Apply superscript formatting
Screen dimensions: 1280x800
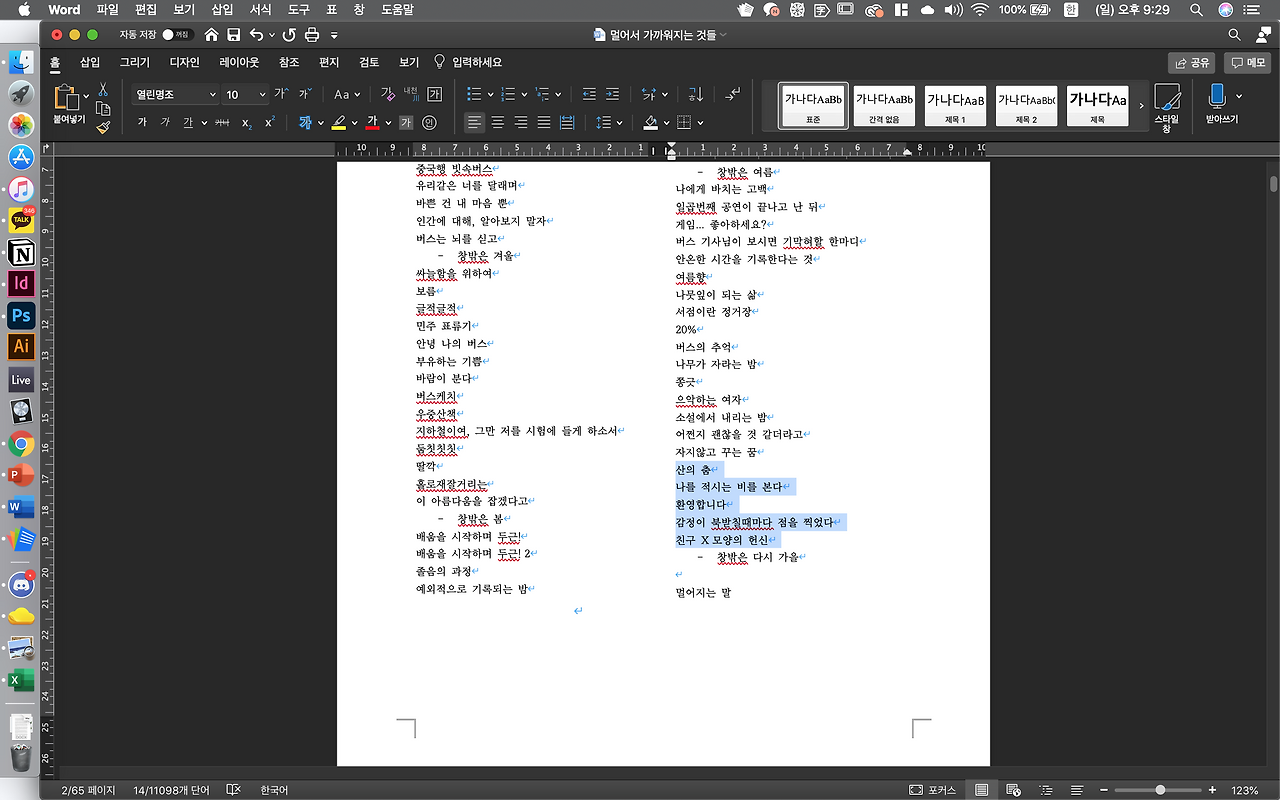tap(271, 121)
